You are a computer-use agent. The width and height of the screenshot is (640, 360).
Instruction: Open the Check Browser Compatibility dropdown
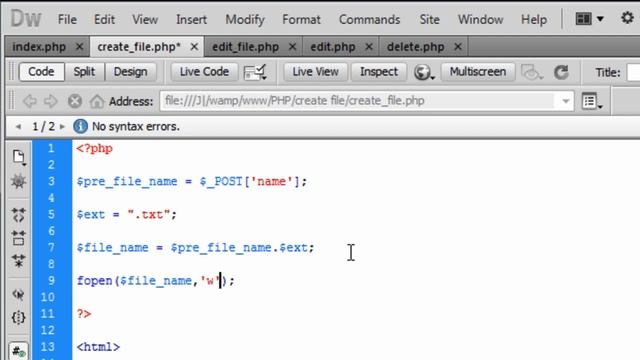click(255, 72)
